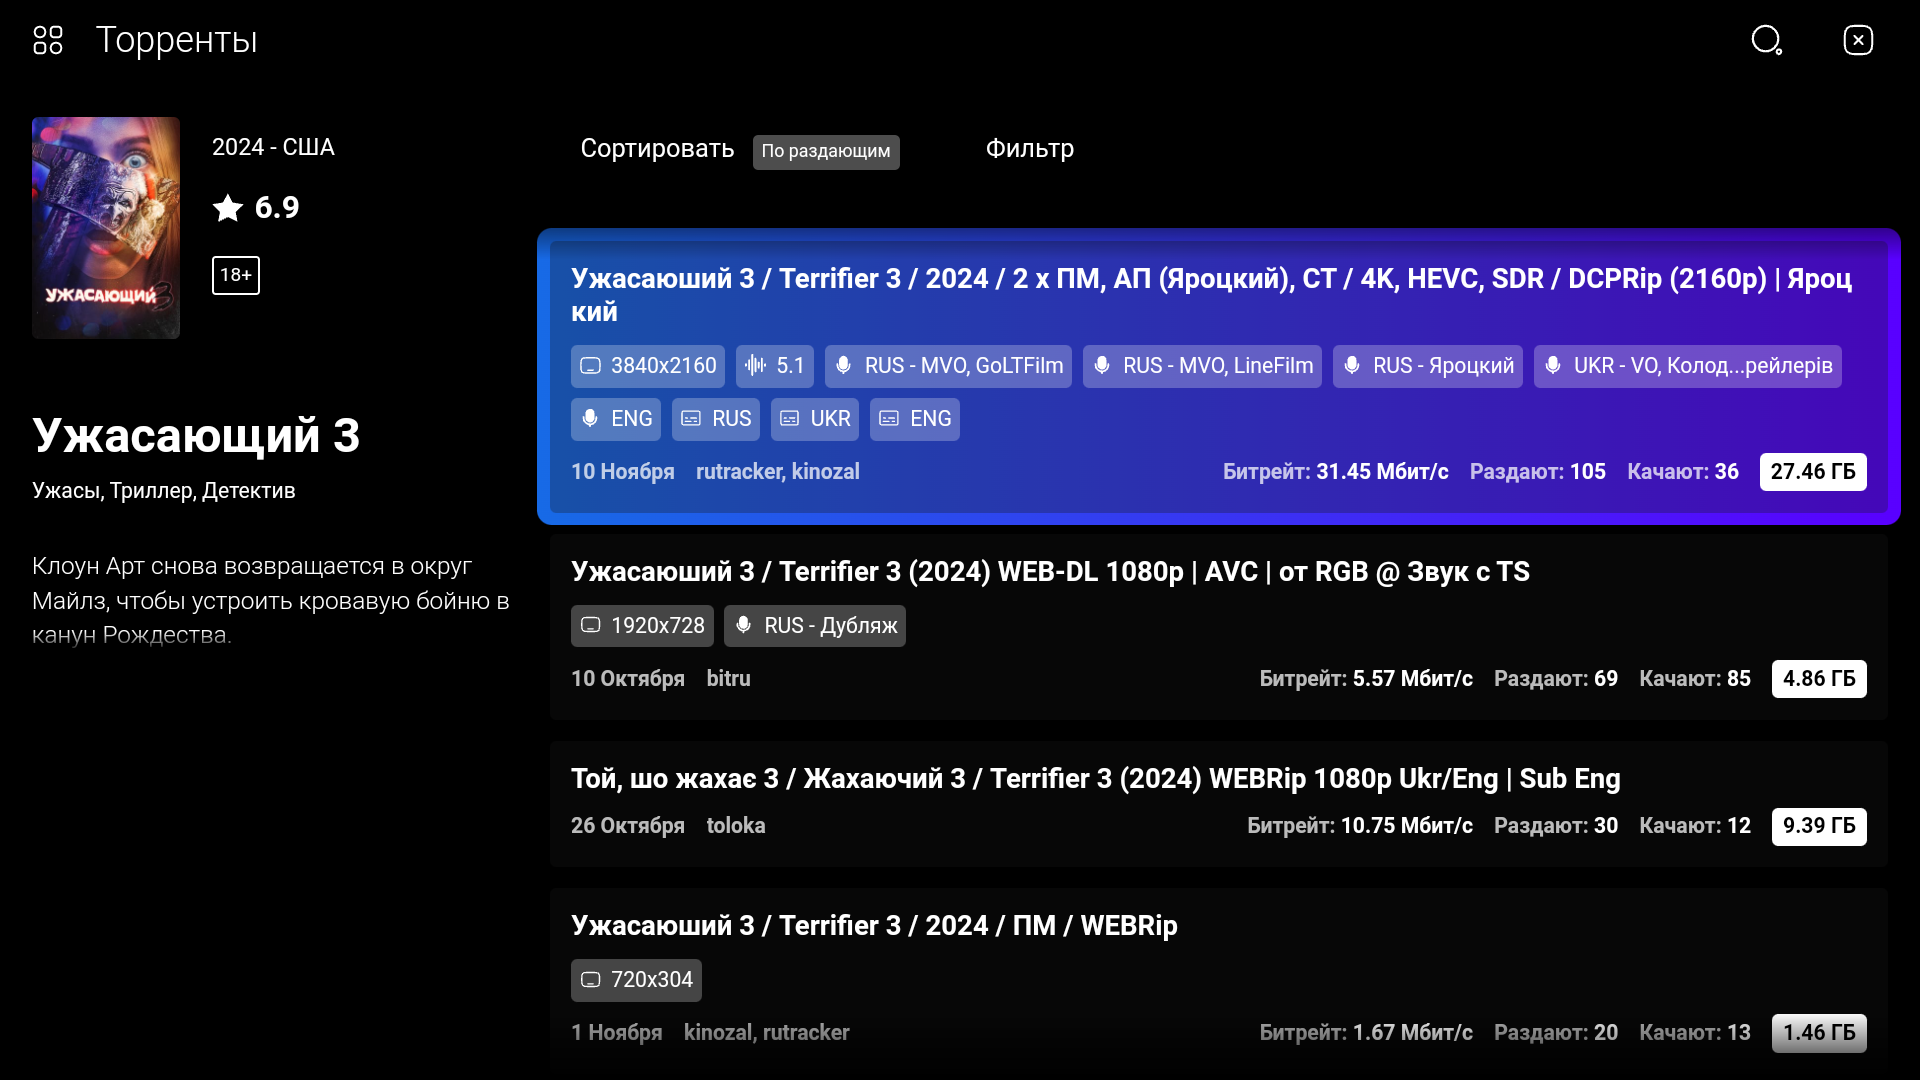Click the UKR subtitle tag
This screenshot has height=1080, width=1920.
pos(815,419)
